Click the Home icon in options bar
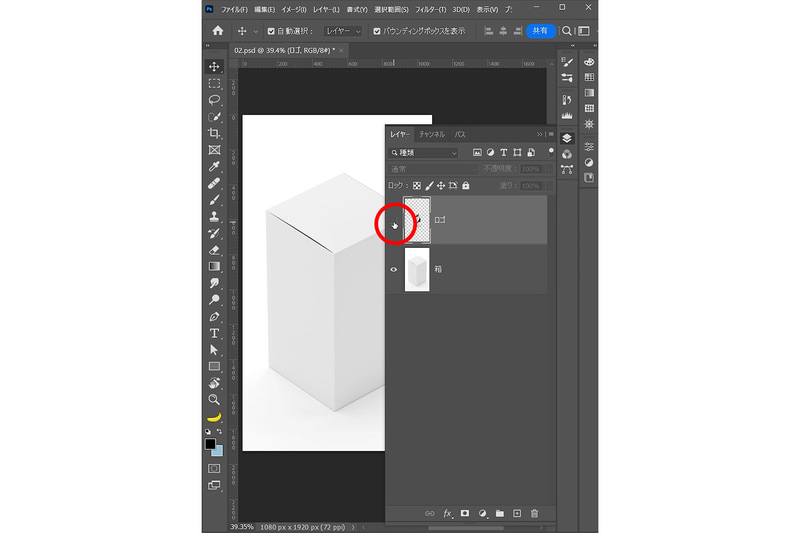Viewport: 800px width, 533px height. tap(218, 31)
